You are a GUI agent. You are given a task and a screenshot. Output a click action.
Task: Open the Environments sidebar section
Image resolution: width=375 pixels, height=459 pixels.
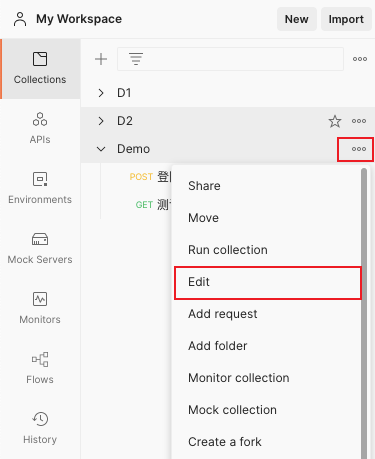tap(40, 188)
